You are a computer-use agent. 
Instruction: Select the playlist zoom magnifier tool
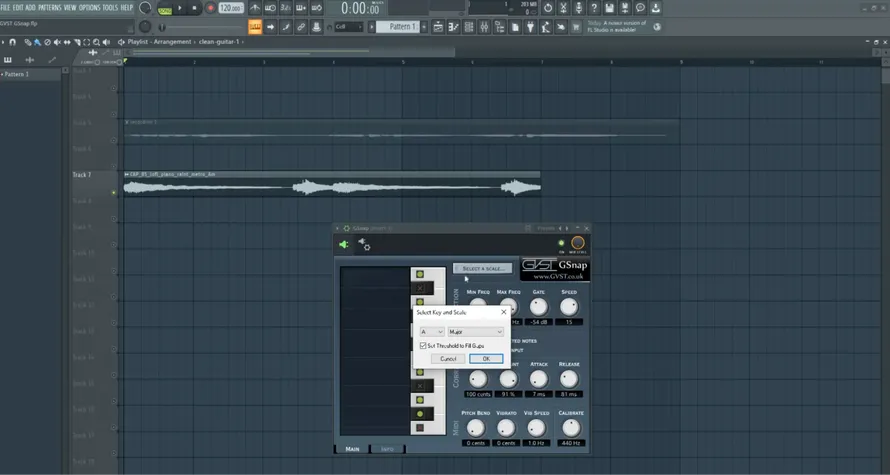coord(96,42)
